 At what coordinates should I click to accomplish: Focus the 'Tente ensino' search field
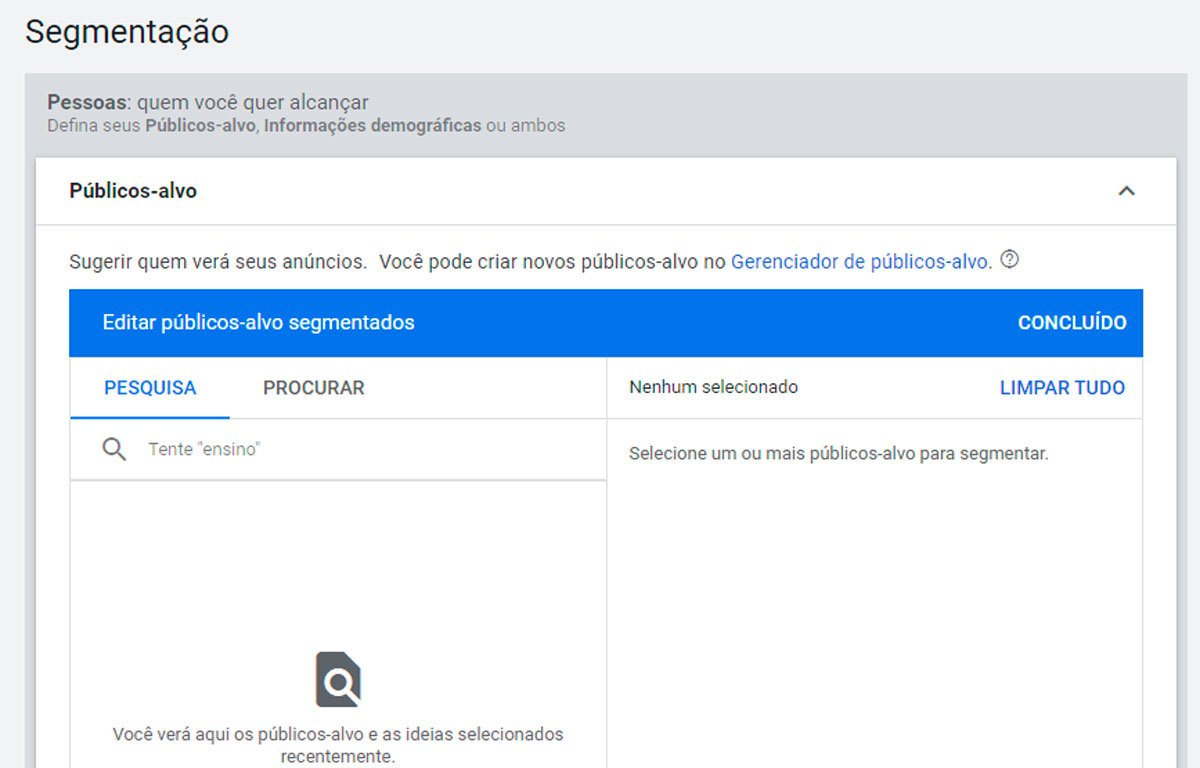point(360,450)
